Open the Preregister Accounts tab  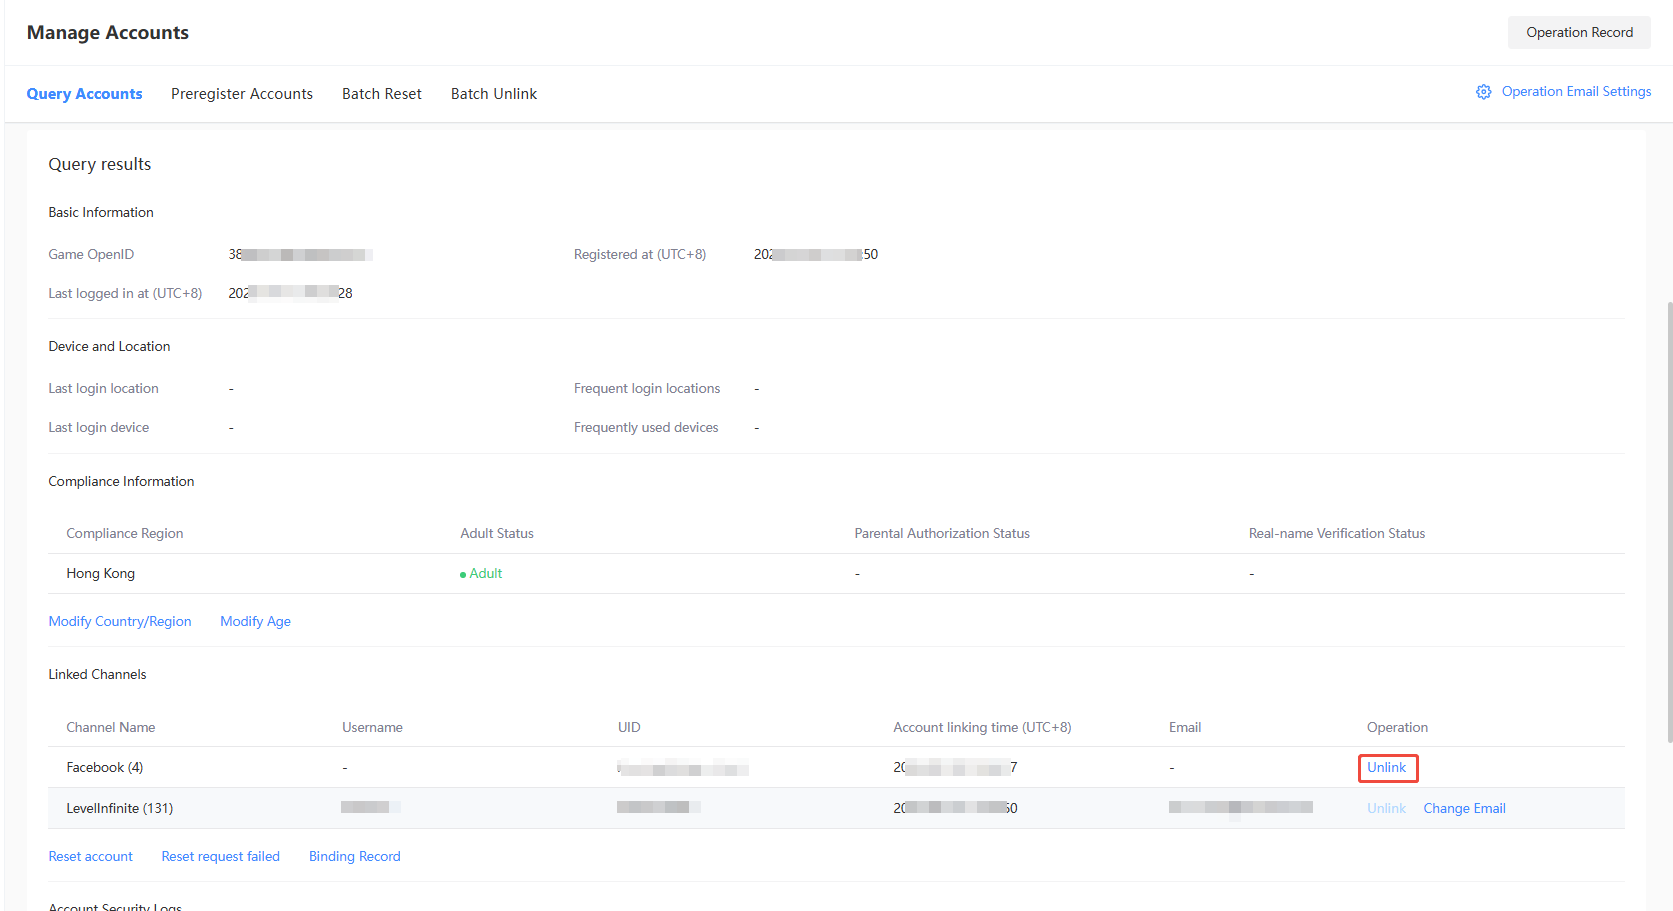click(x=241, y=94)
